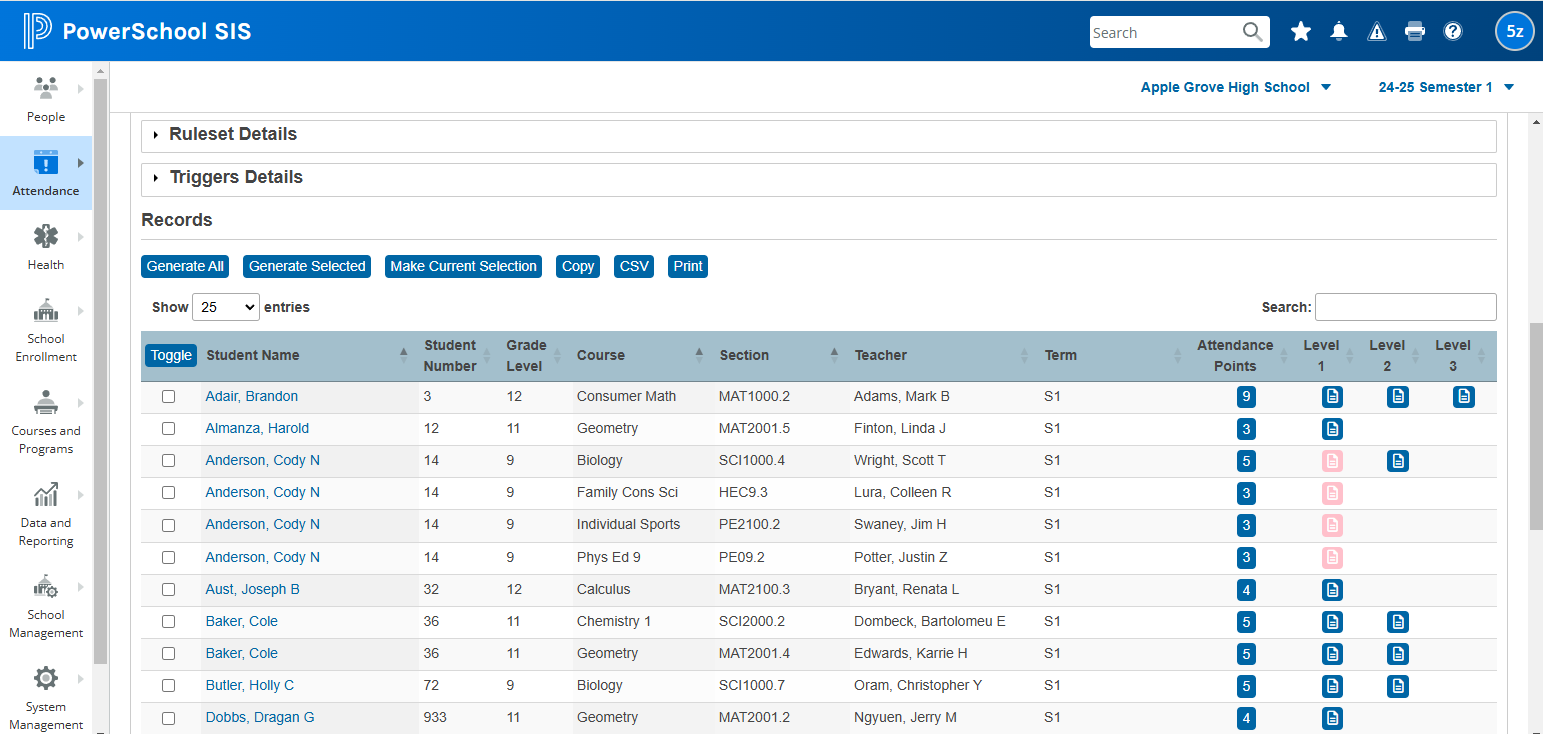
Task: Check the box for Aust, Joseph B
Action: point(168,590)
